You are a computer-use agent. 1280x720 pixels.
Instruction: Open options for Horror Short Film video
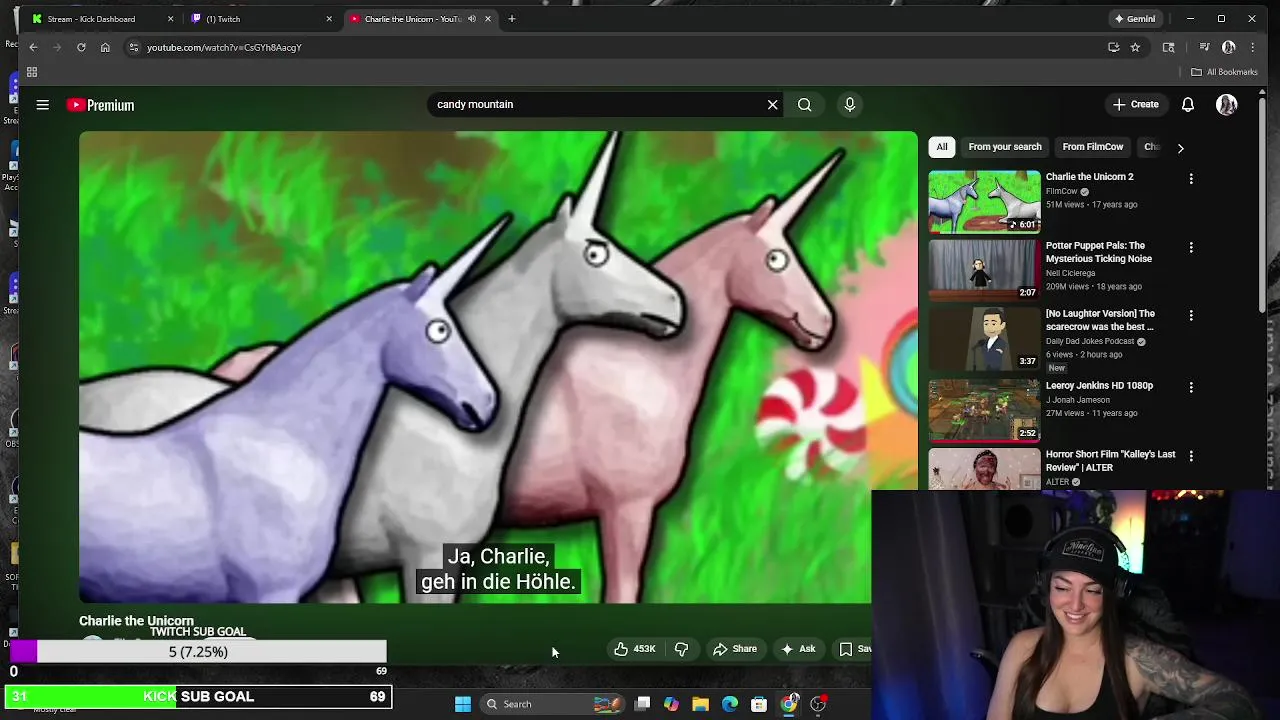[x=1191, y=456]
